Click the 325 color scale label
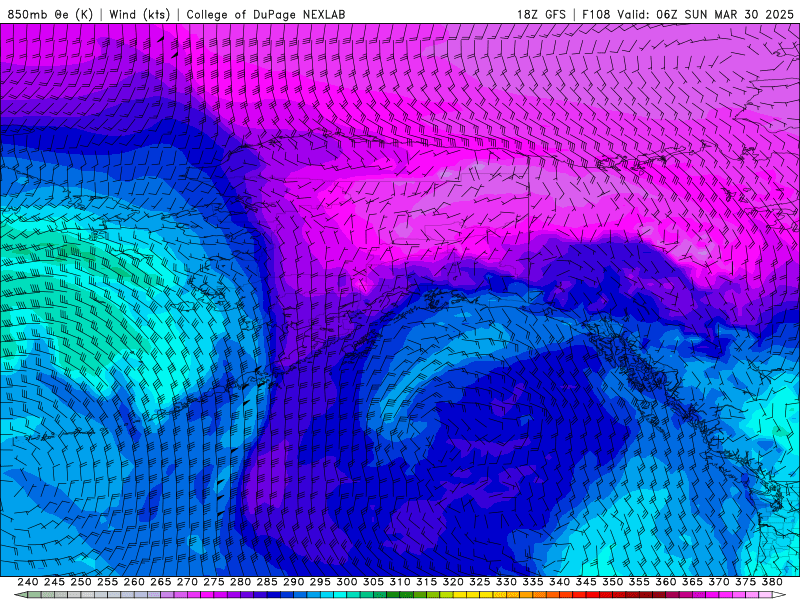The image size is (800, 600). (480, 582)
